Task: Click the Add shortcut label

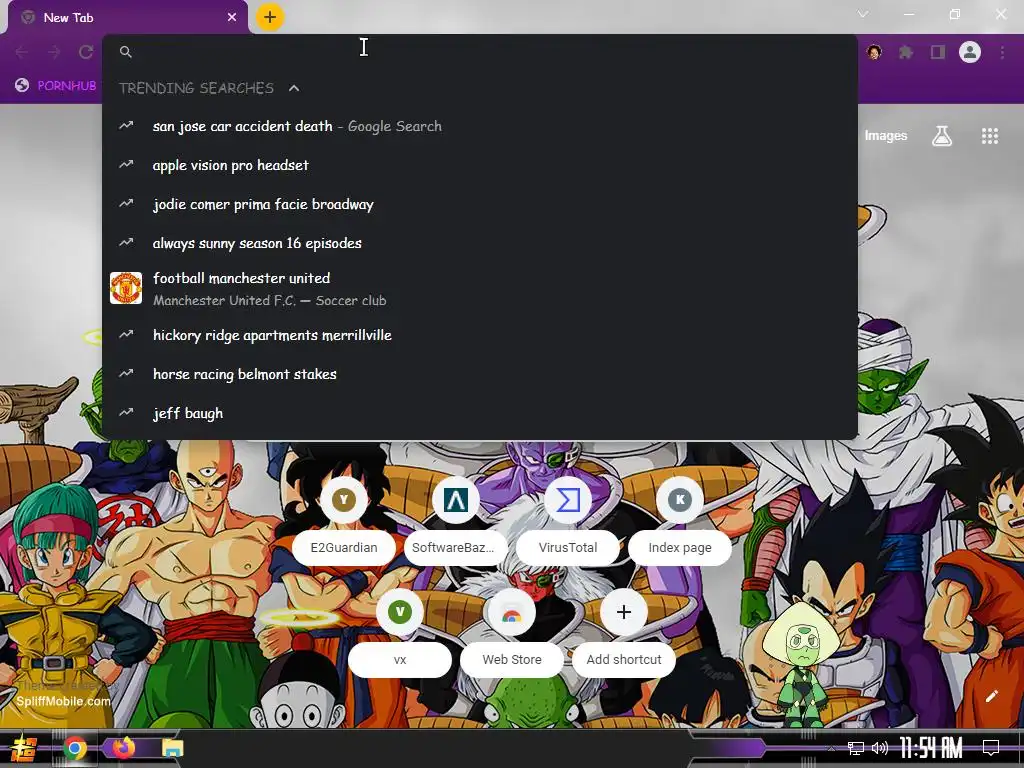Action: (624, 660)
